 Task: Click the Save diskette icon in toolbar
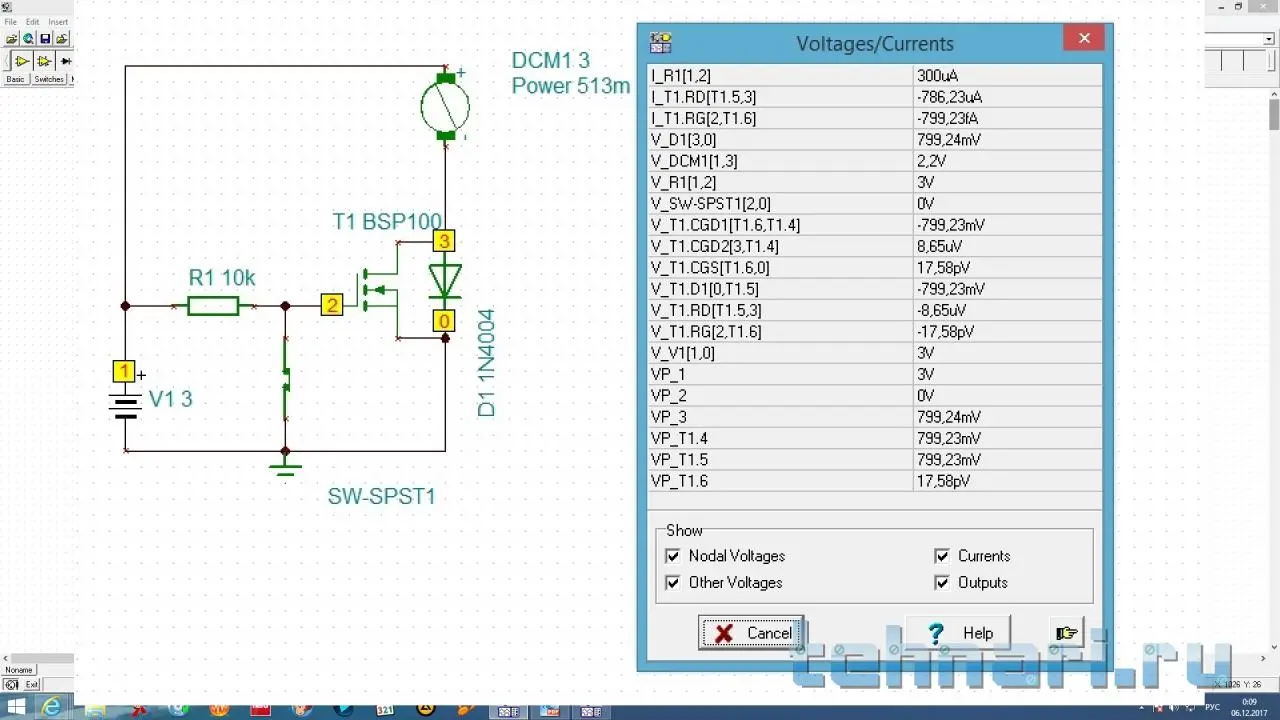pyautogui.click(x=45, y=39)
